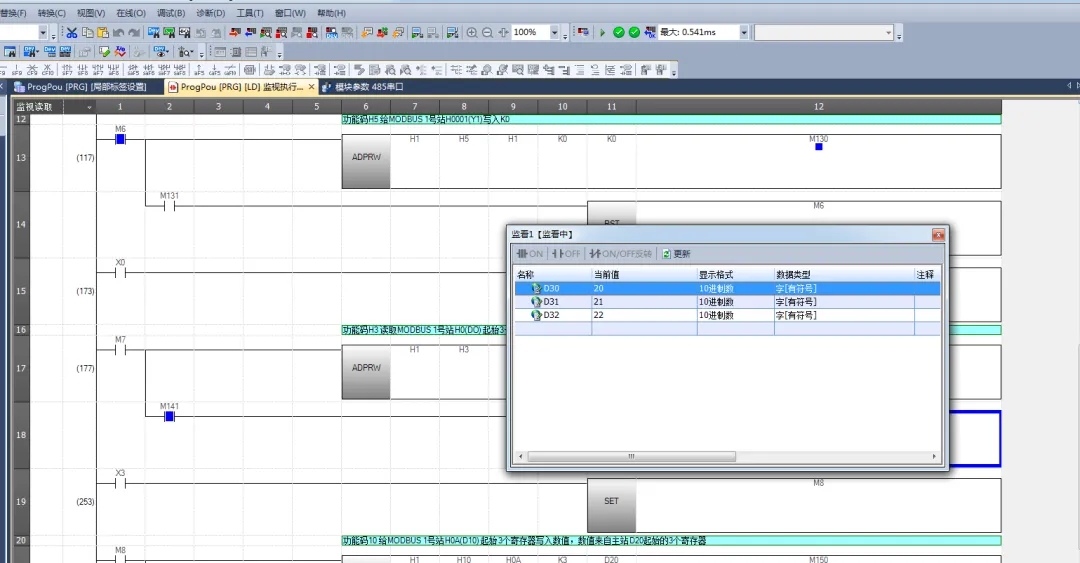This screenshot has width=1080, height=563.
Task: Click the green play arrow icon
Action: [602, 33]
